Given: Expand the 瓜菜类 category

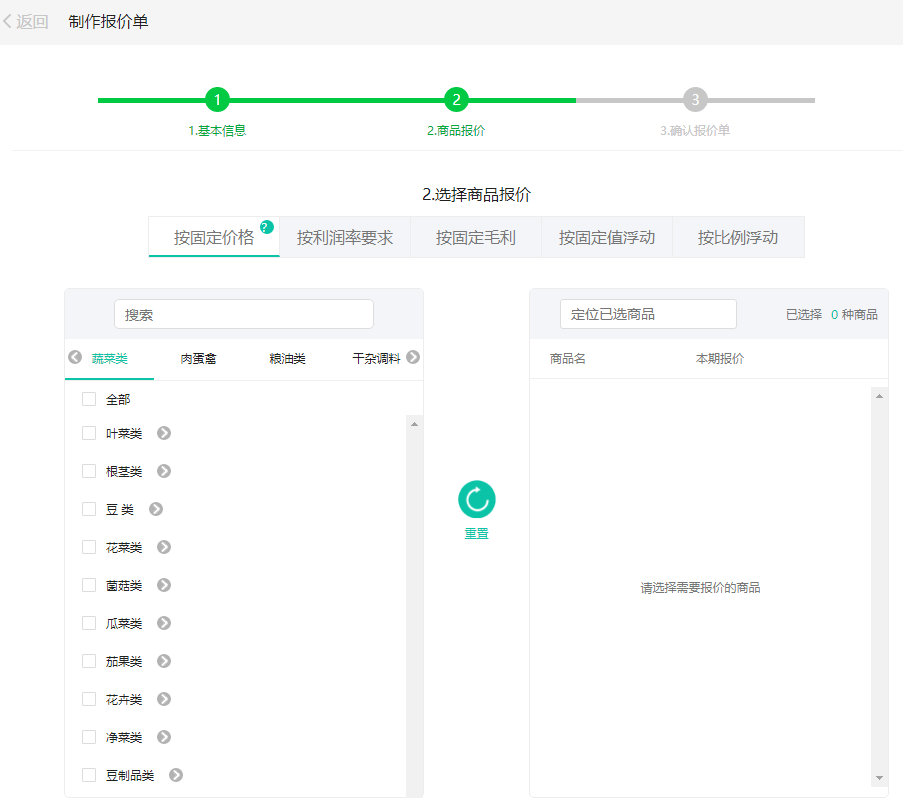Looking at the screenshot, I should (163, 623).
